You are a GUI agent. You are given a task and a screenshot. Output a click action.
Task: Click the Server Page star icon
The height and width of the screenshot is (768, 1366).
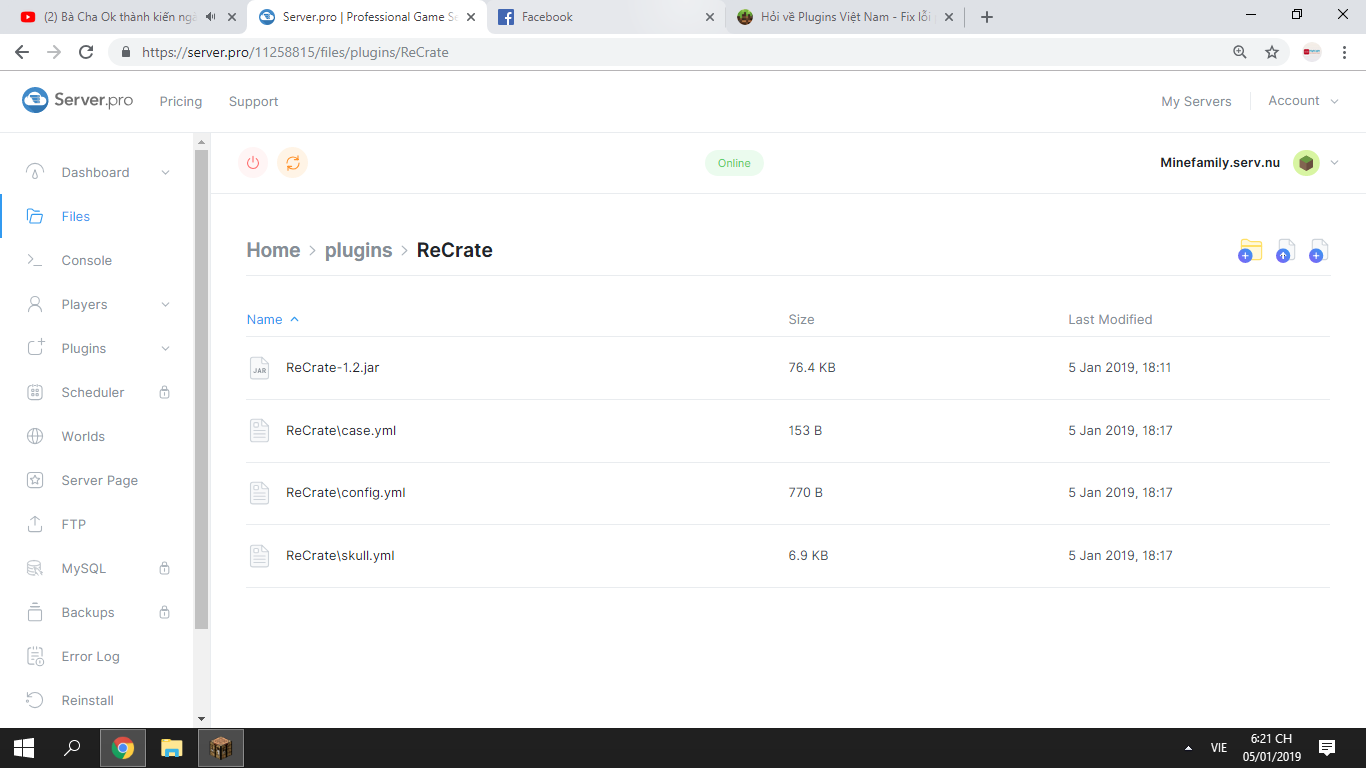[35, 480]
